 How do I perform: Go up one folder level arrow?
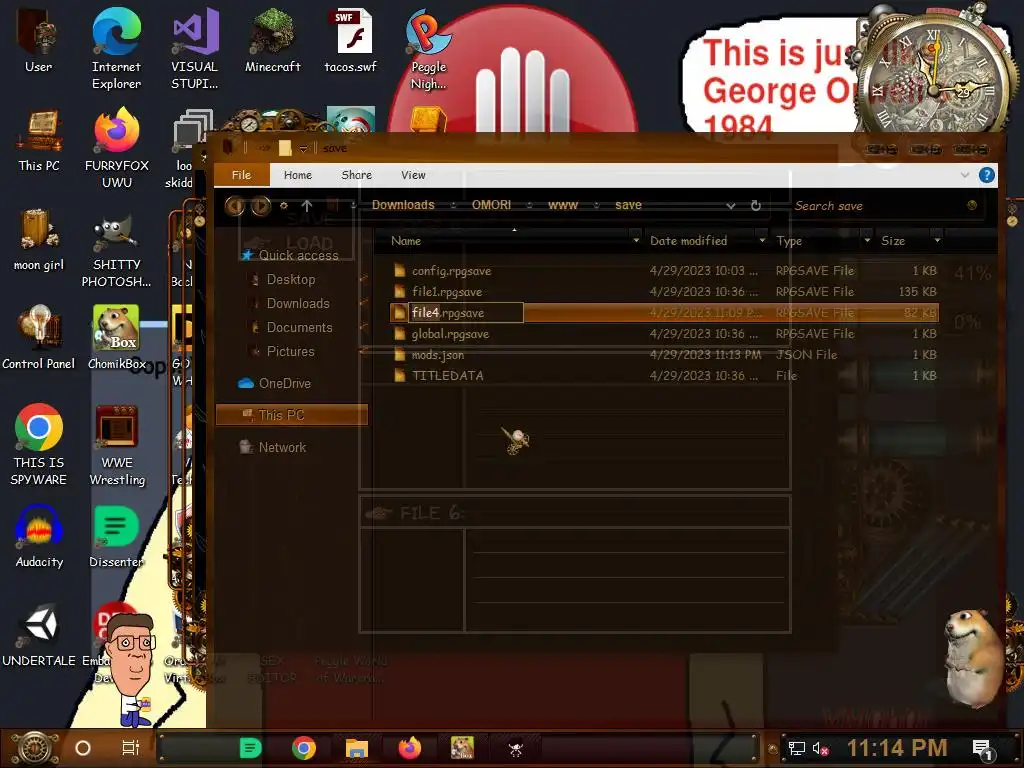307,206
